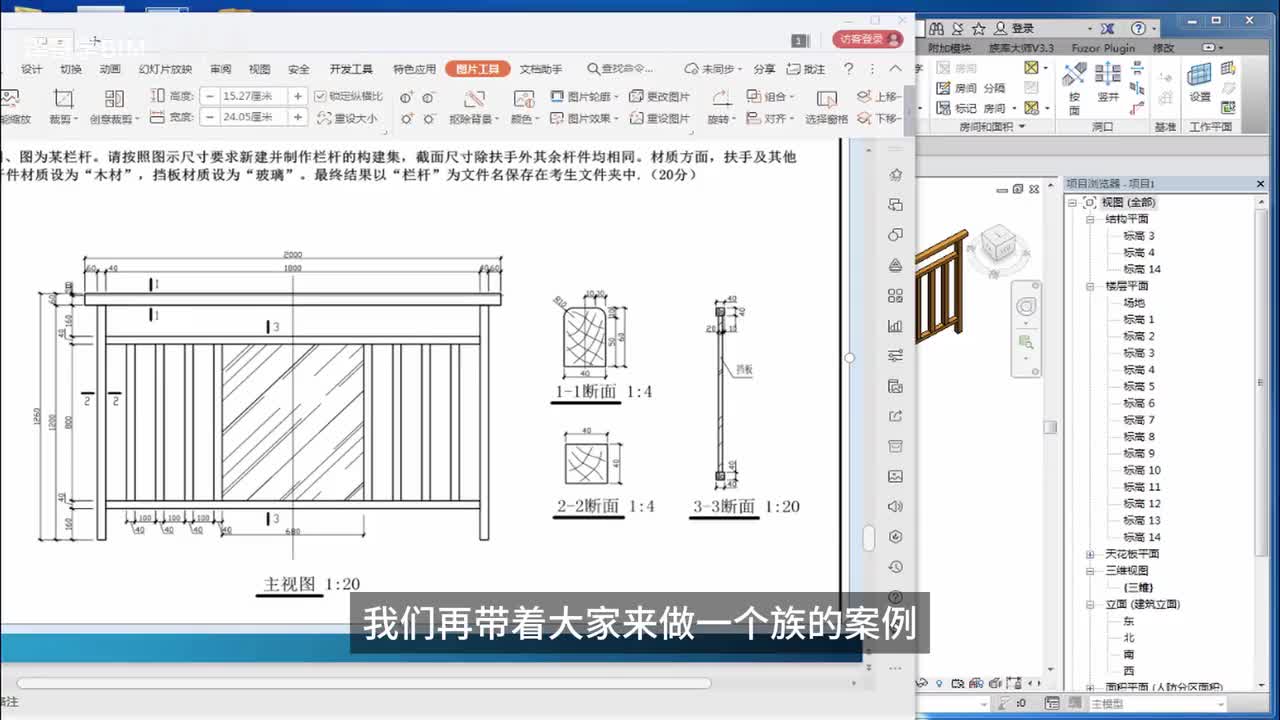
Task: Expand the Revit room and area (房间和面积) panel
Action: click(x=992, y=128)
